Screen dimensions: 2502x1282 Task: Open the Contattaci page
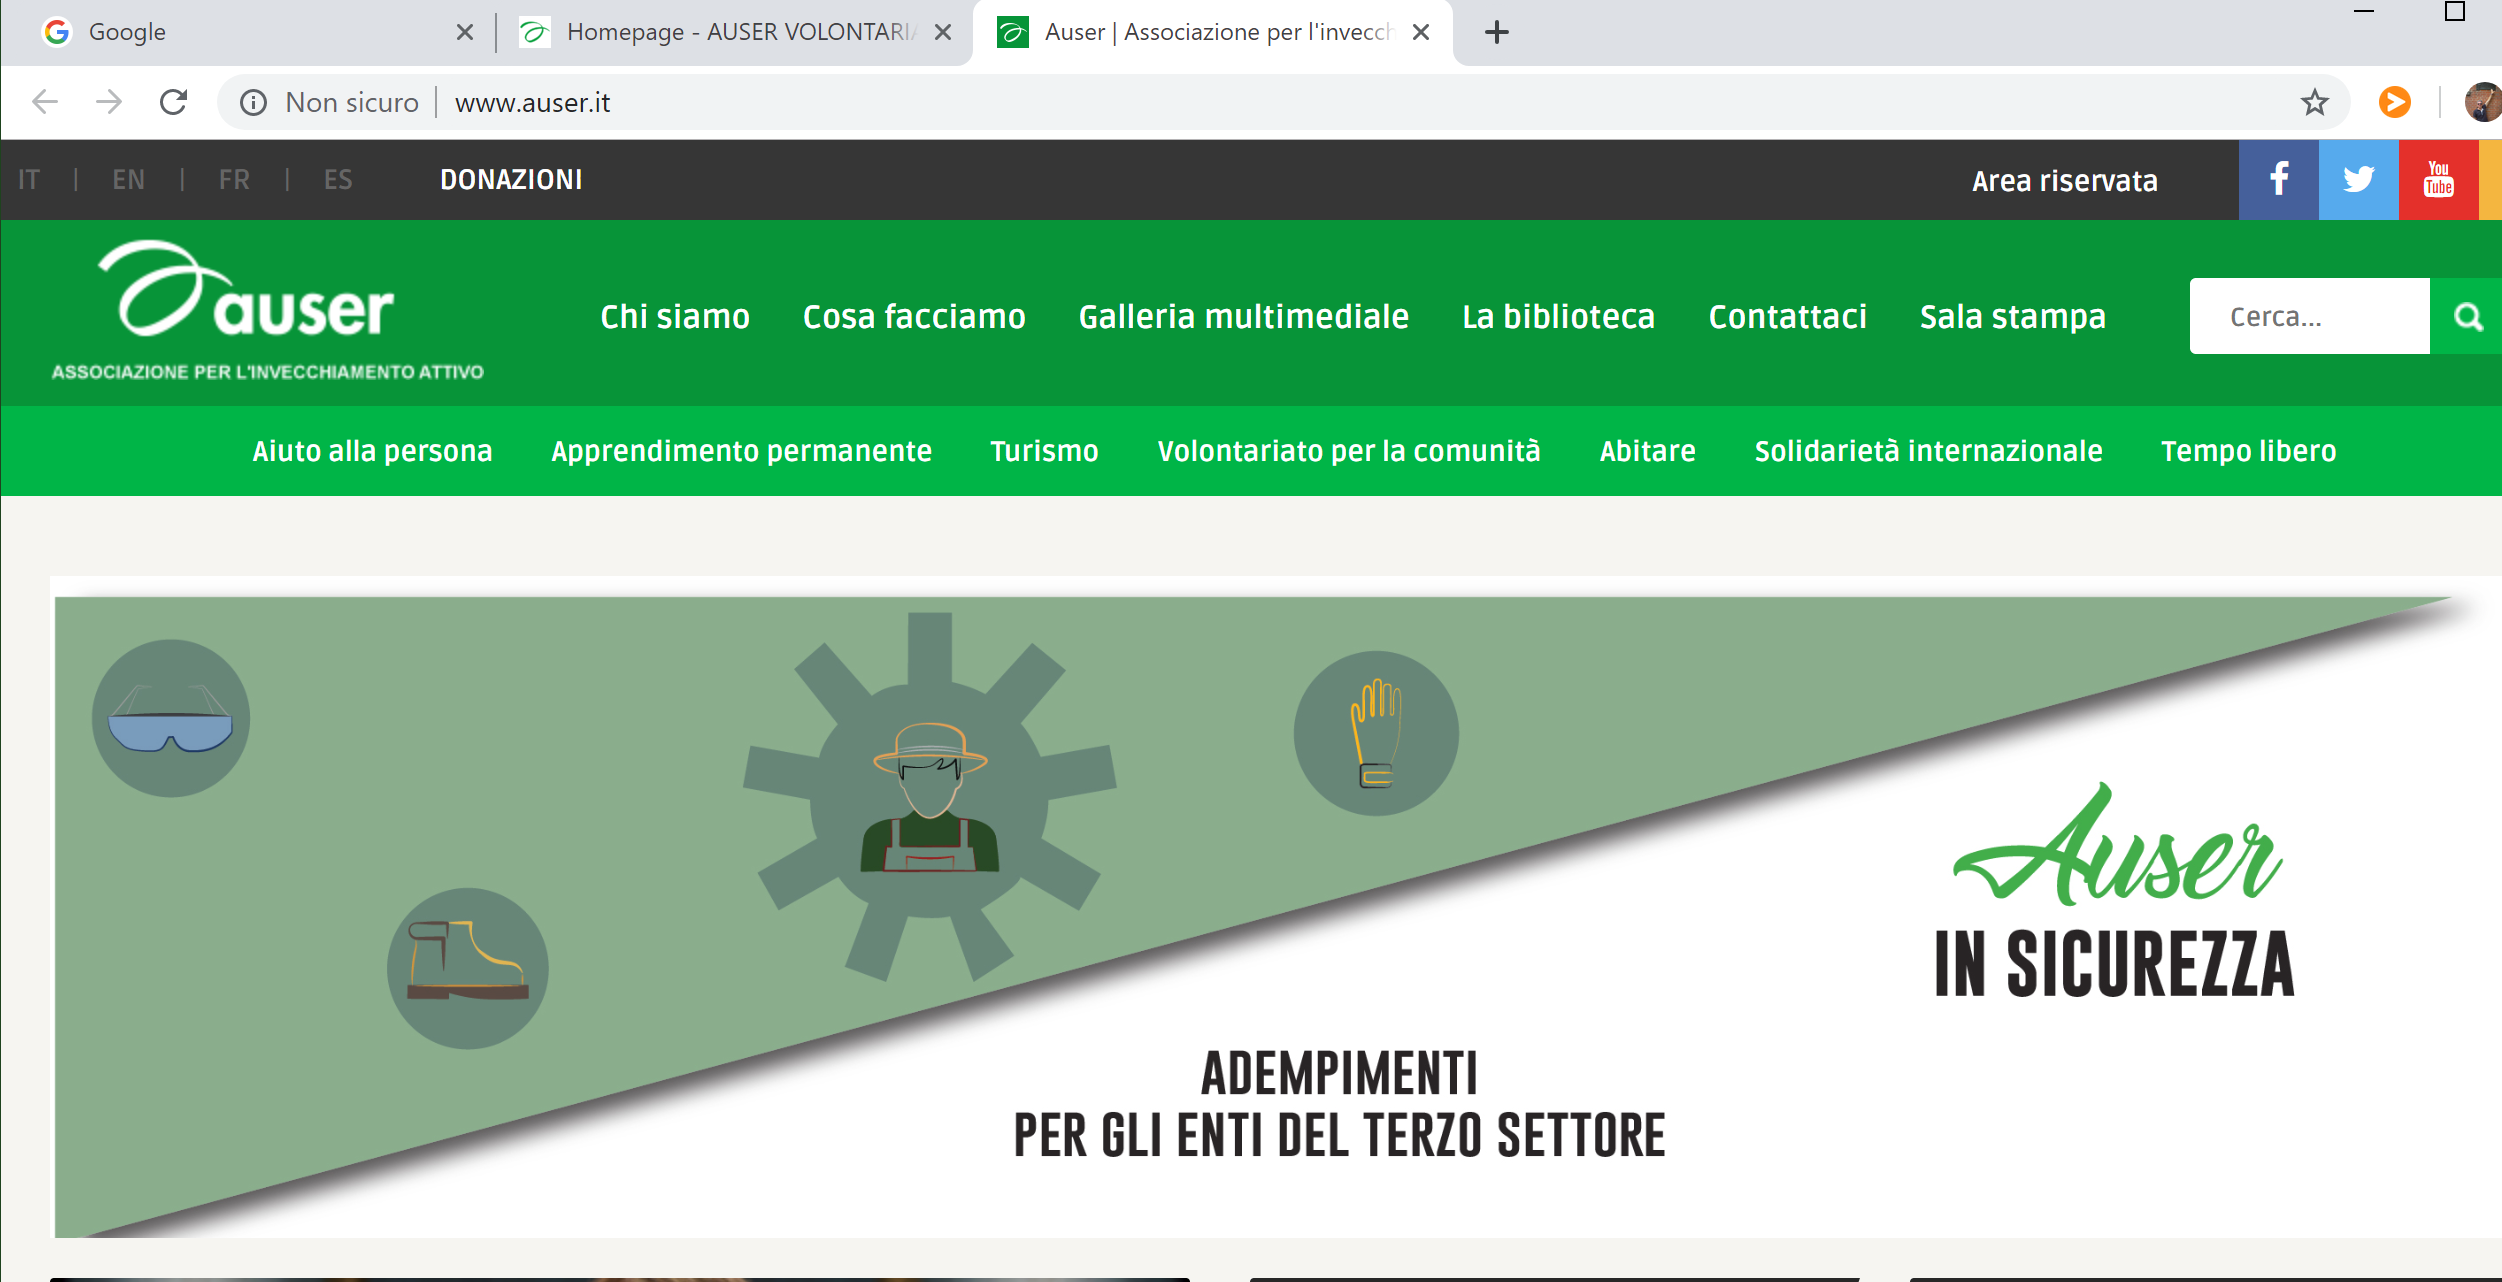click(1787, 316)
